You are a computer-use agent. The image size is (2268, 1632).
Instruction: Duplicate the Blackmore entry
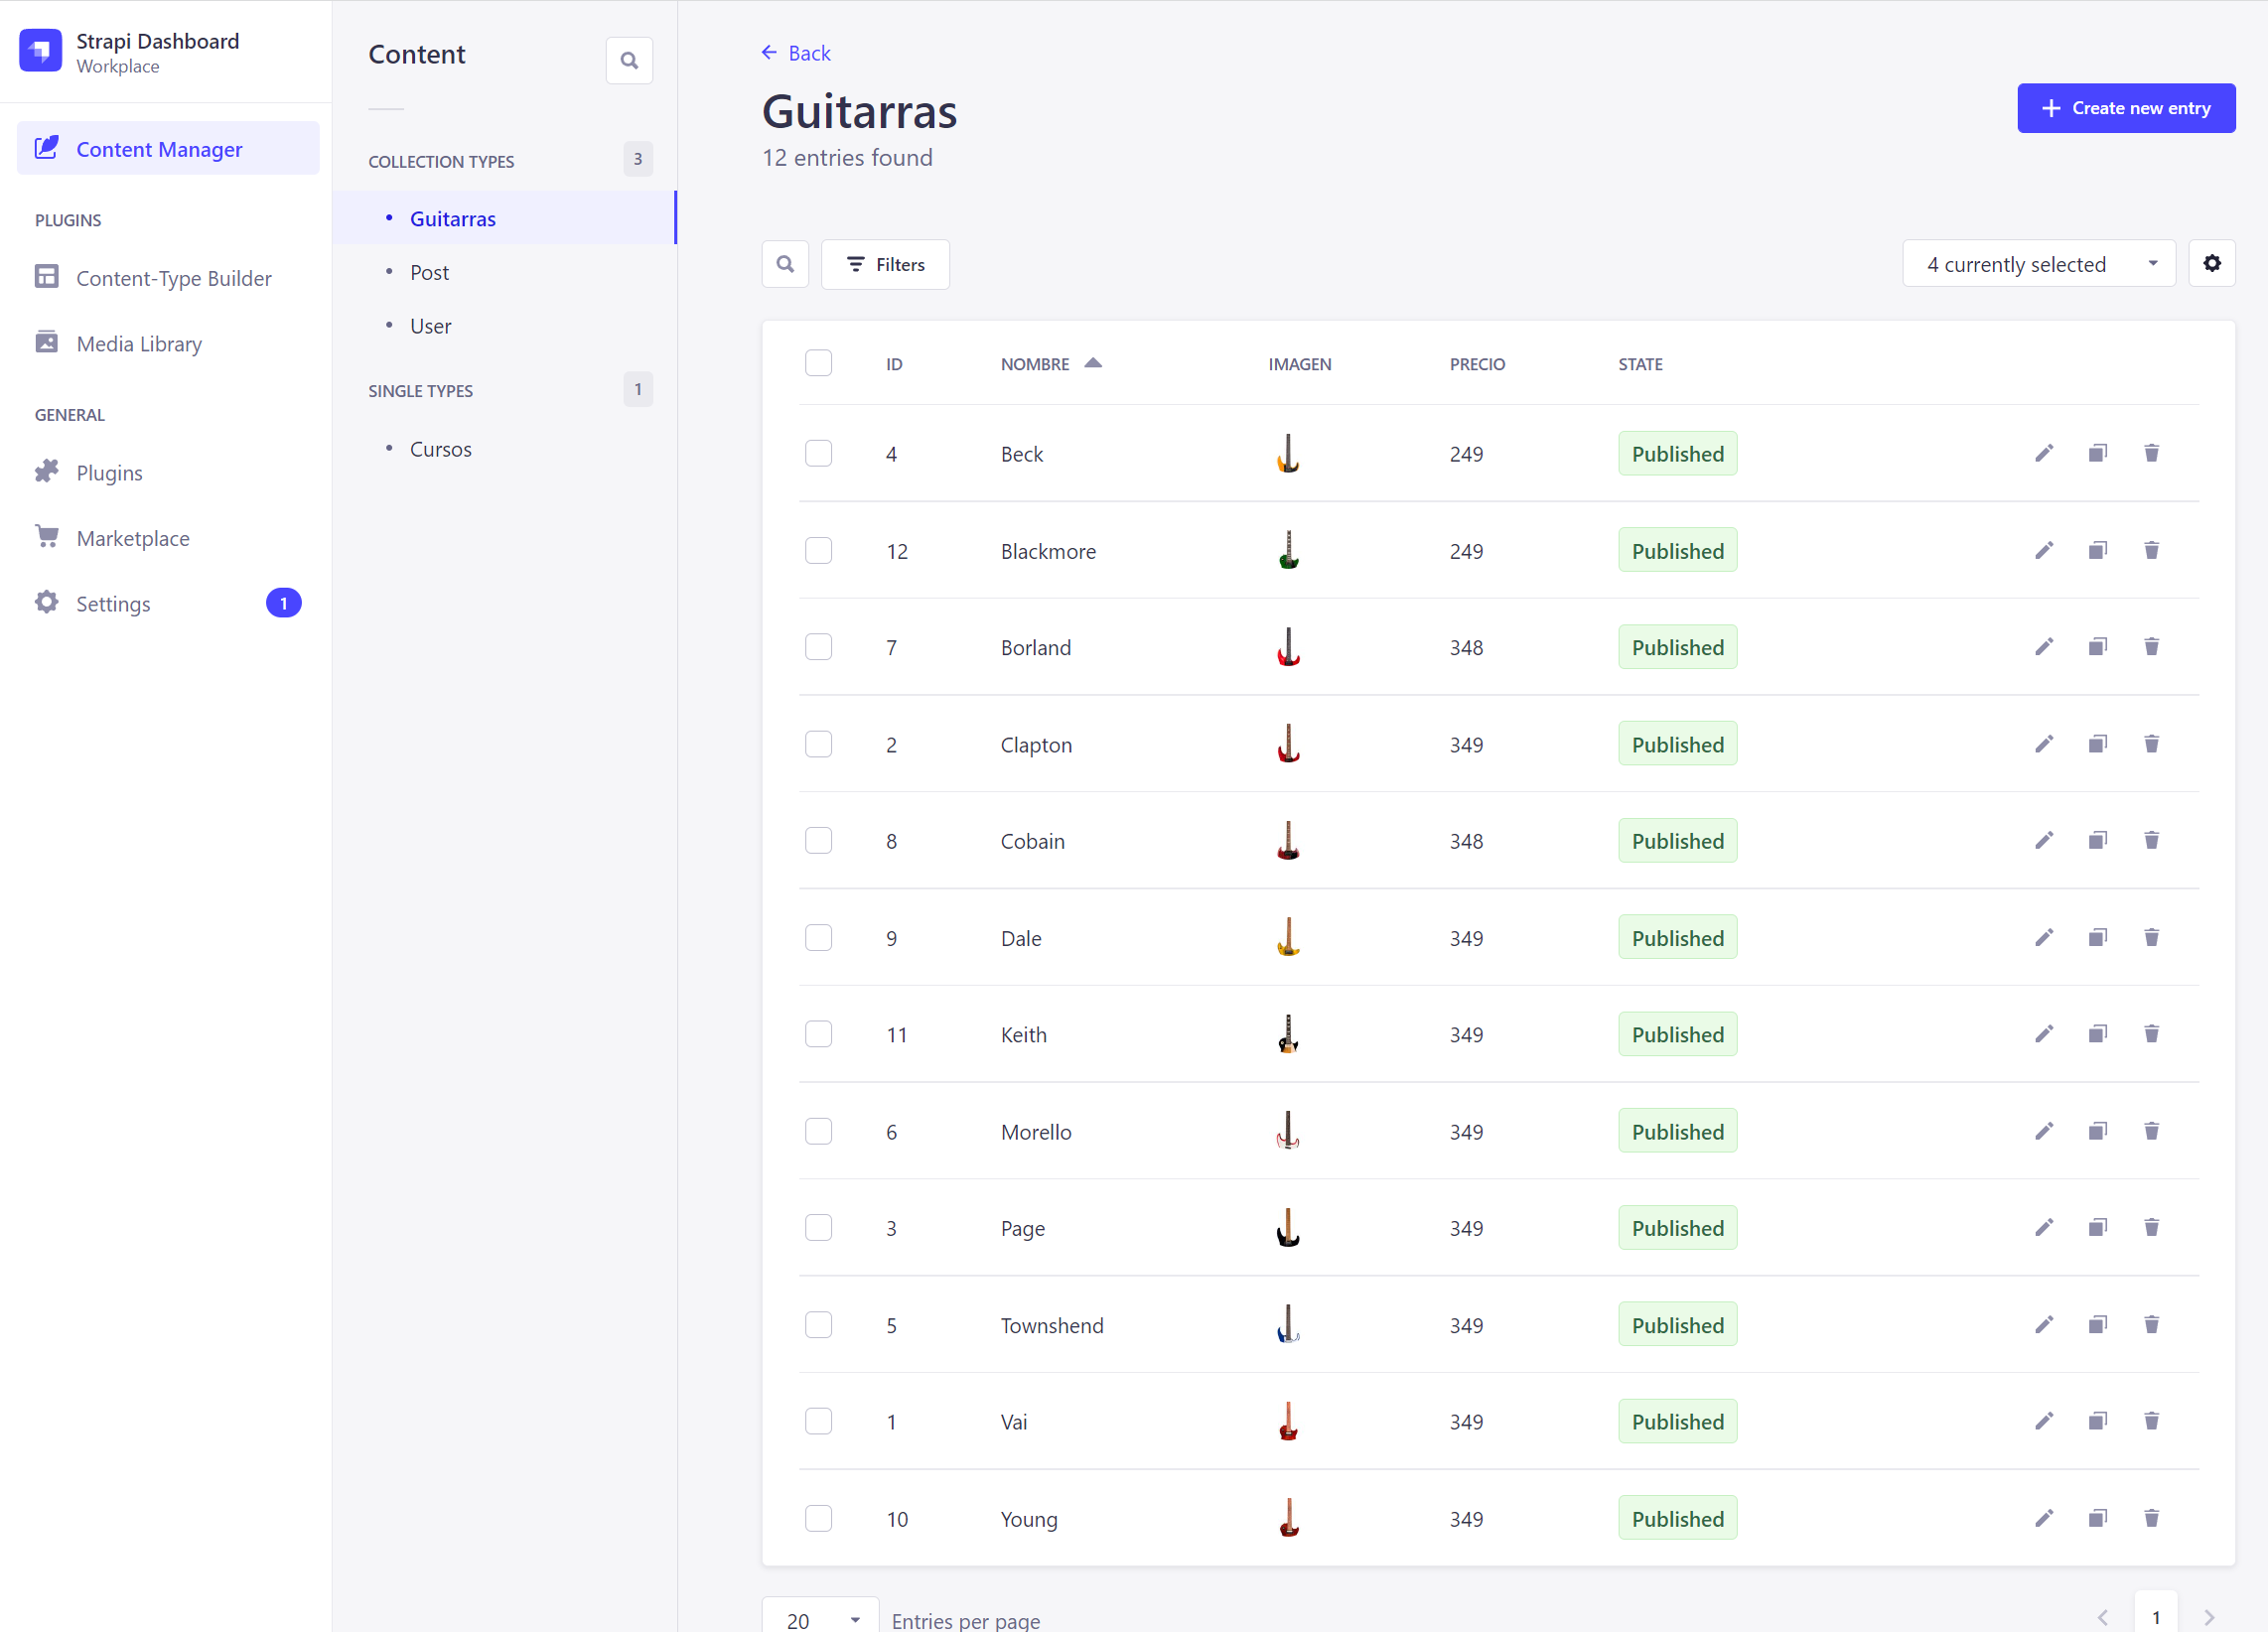pos(2097,550)
